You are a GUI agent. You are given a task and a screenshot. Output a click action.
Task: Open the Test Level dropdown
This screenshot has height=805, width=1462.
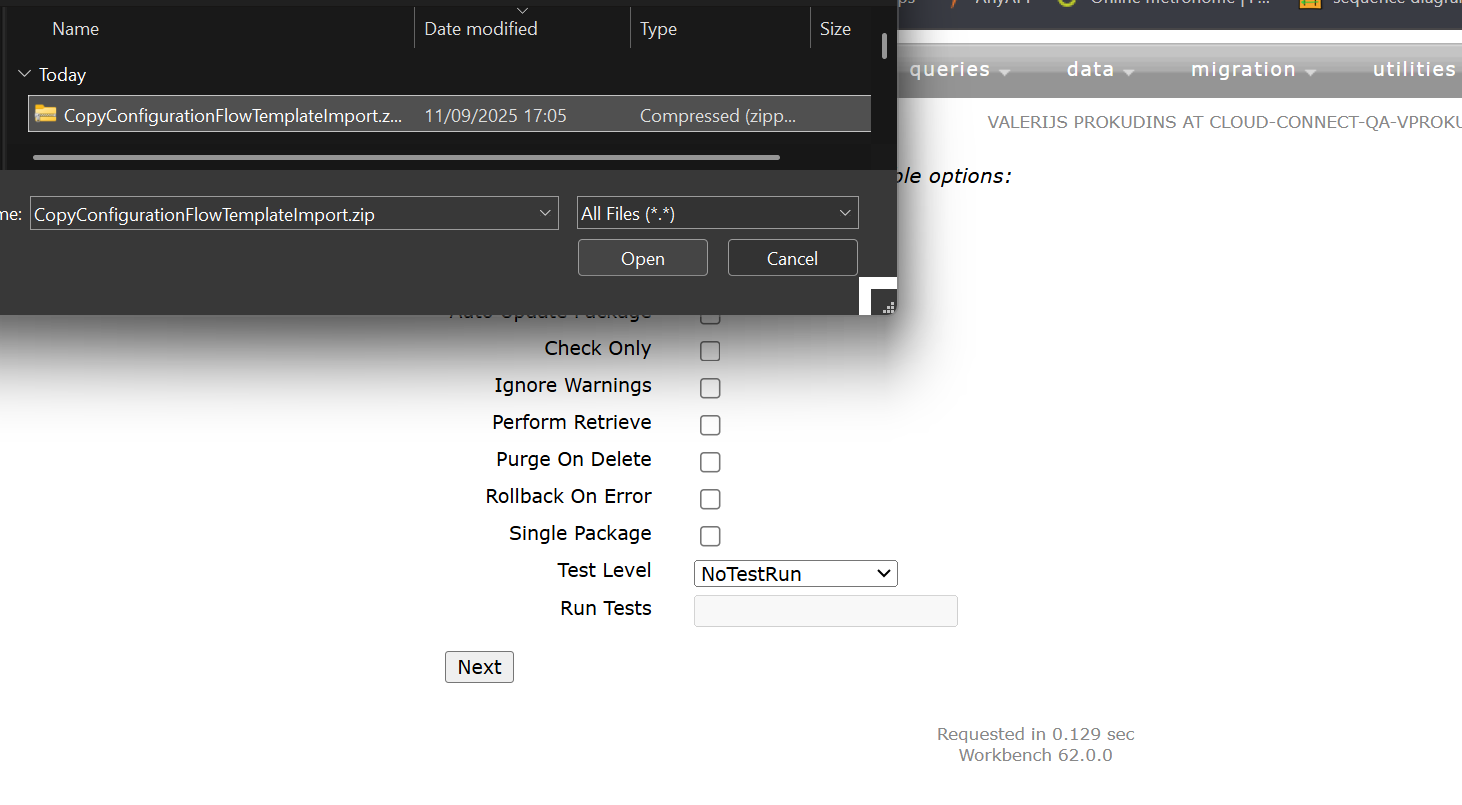(796, 573)
